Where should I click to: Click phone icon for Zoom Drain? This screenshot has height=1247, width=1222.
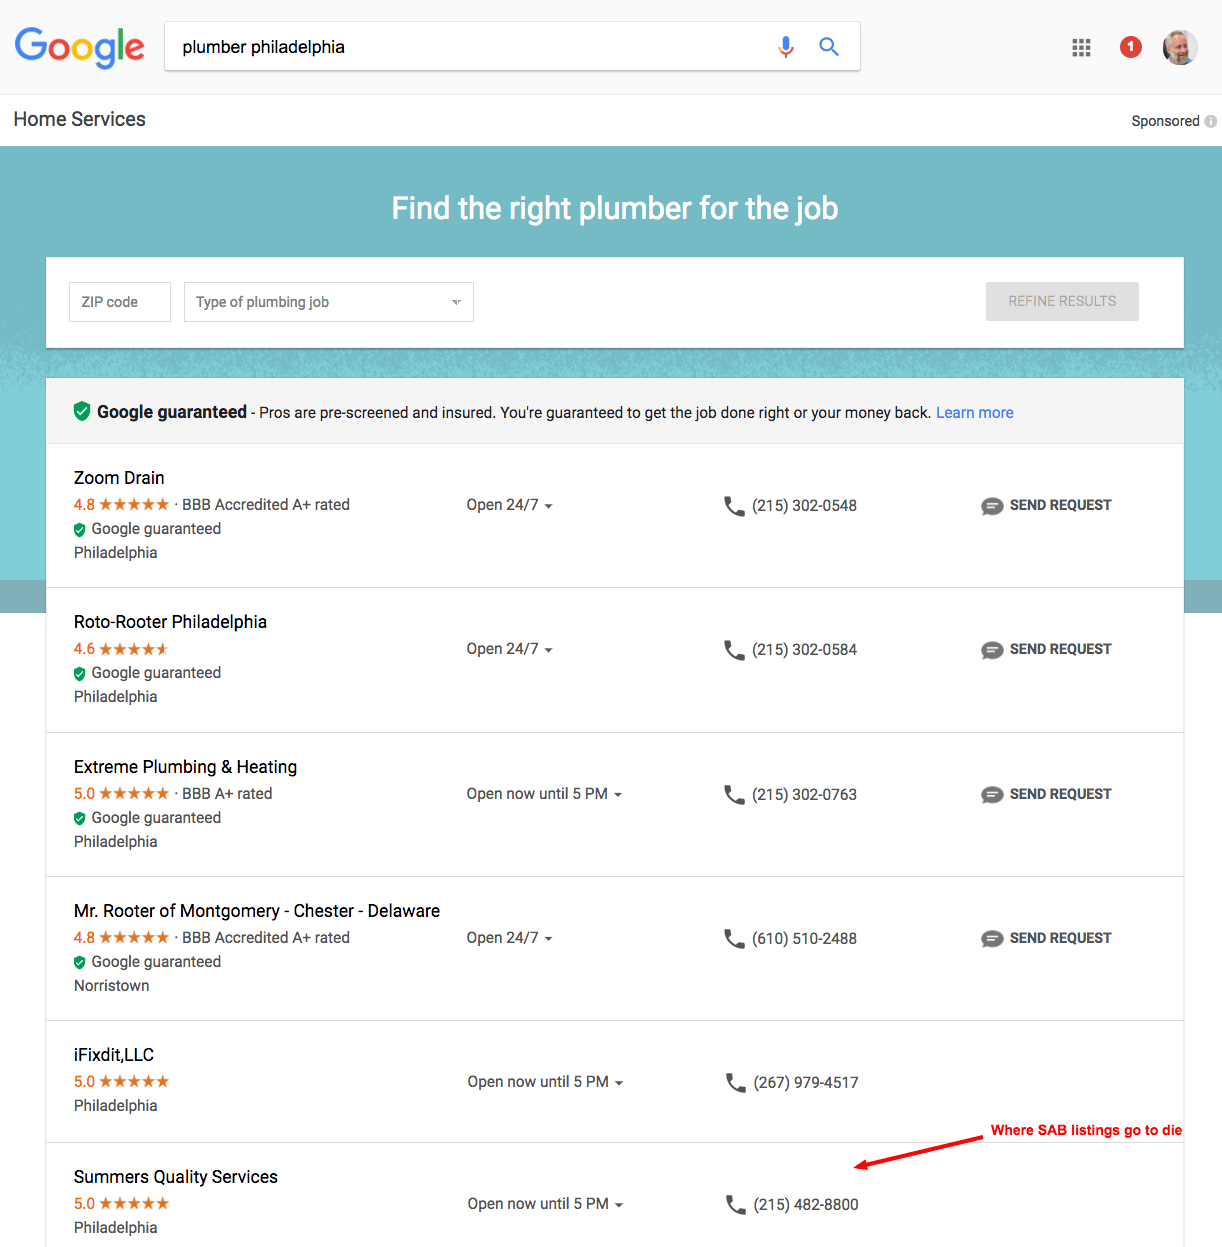tap(735, 506)
